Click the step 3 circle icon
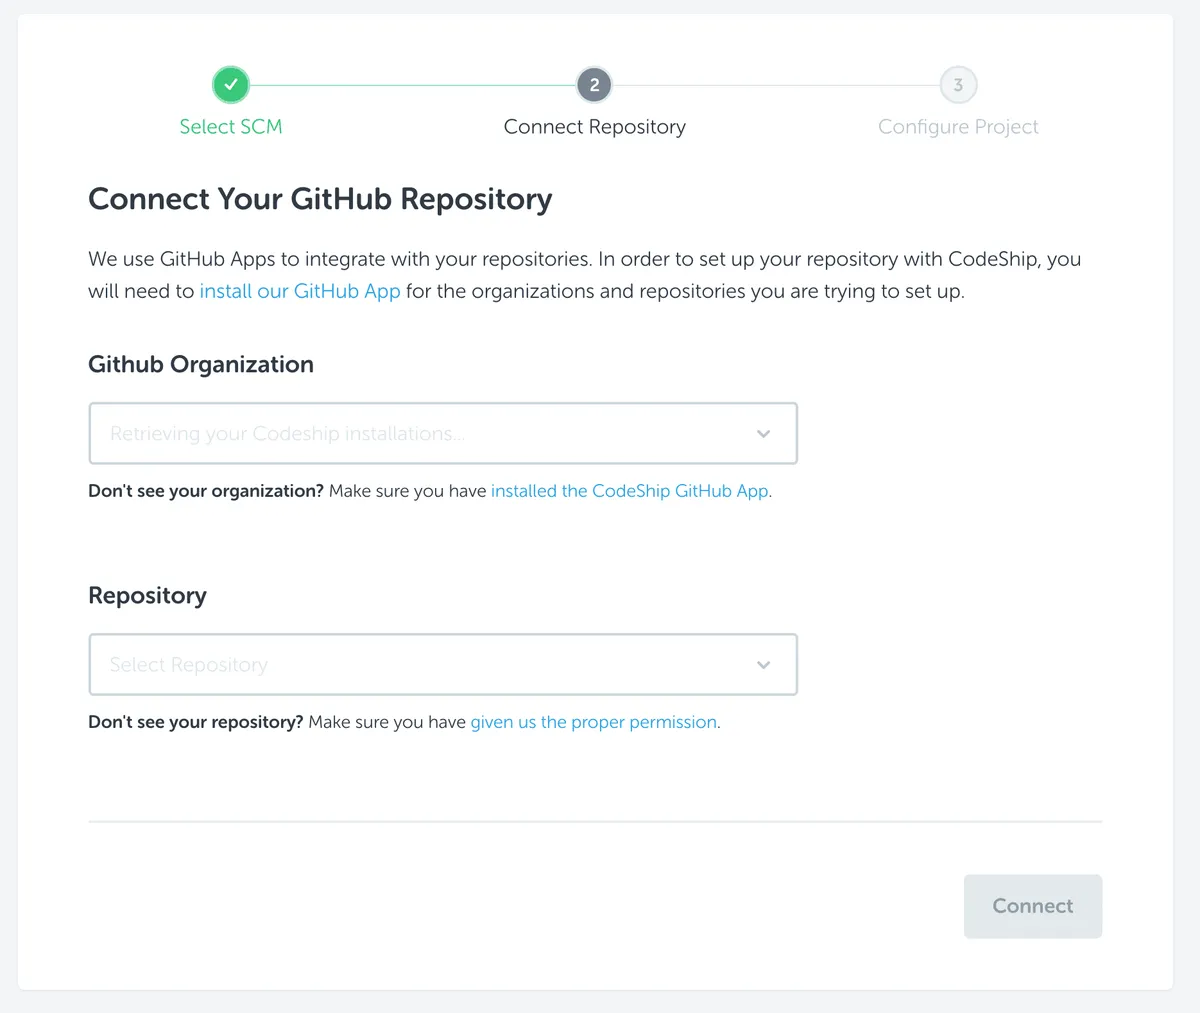Screen dimensions: 1200x1013 click(x=958, y=85)
